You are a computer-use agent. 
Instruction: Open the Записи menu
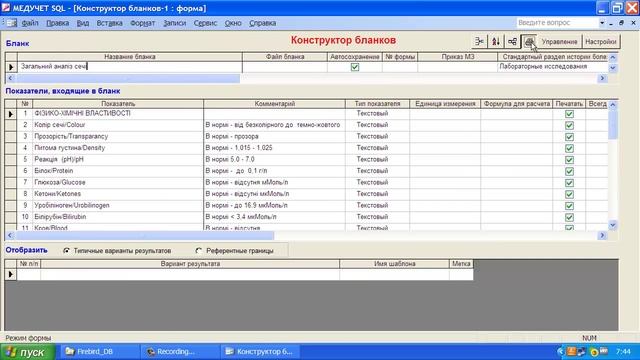(175, 23)
